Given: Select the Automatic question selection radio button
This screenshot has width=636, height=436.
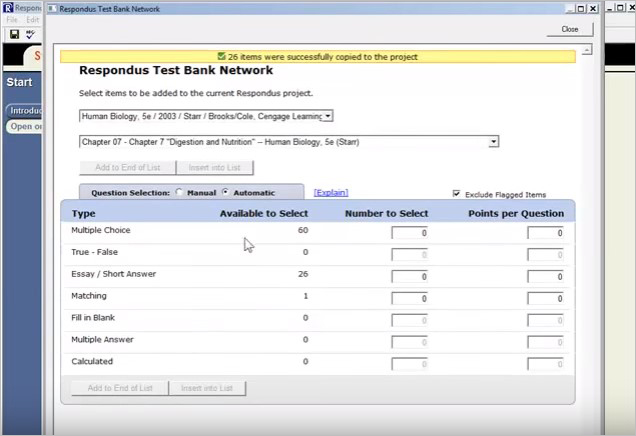Looking at the screenshot, I should (226, 192).
